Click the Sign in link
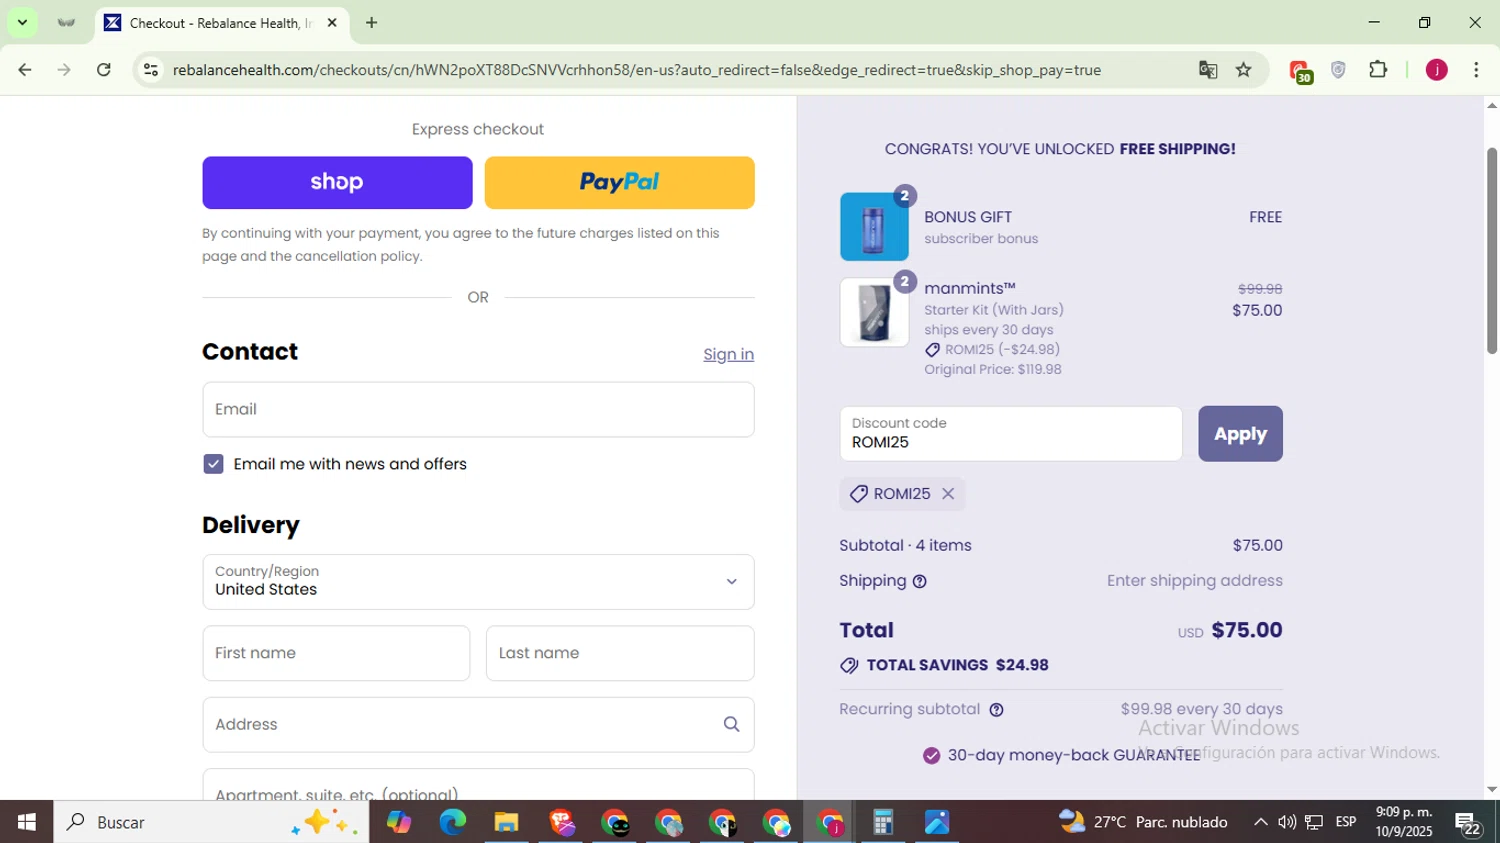Viewport: 1500px width, 843px height. 728,354
